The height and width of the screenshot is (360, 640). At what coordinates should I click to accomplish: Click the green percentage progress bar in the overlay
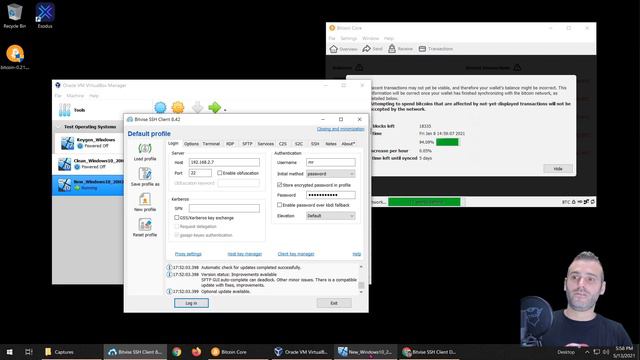click(447, 142)
